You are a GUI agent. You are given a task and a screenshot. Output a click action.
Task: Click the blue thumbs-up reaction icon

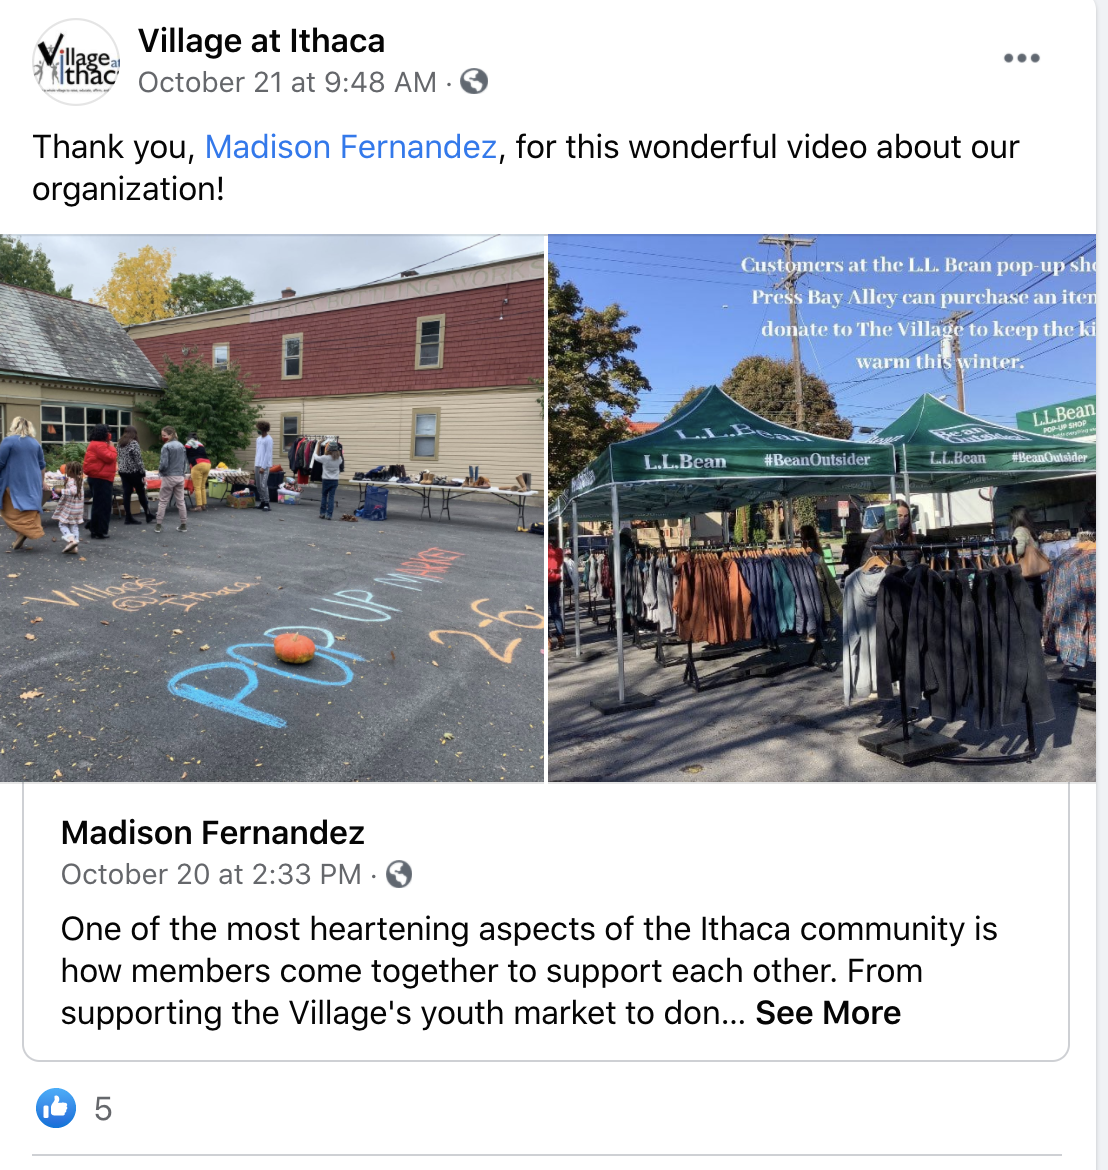(x=56, y=1108)
